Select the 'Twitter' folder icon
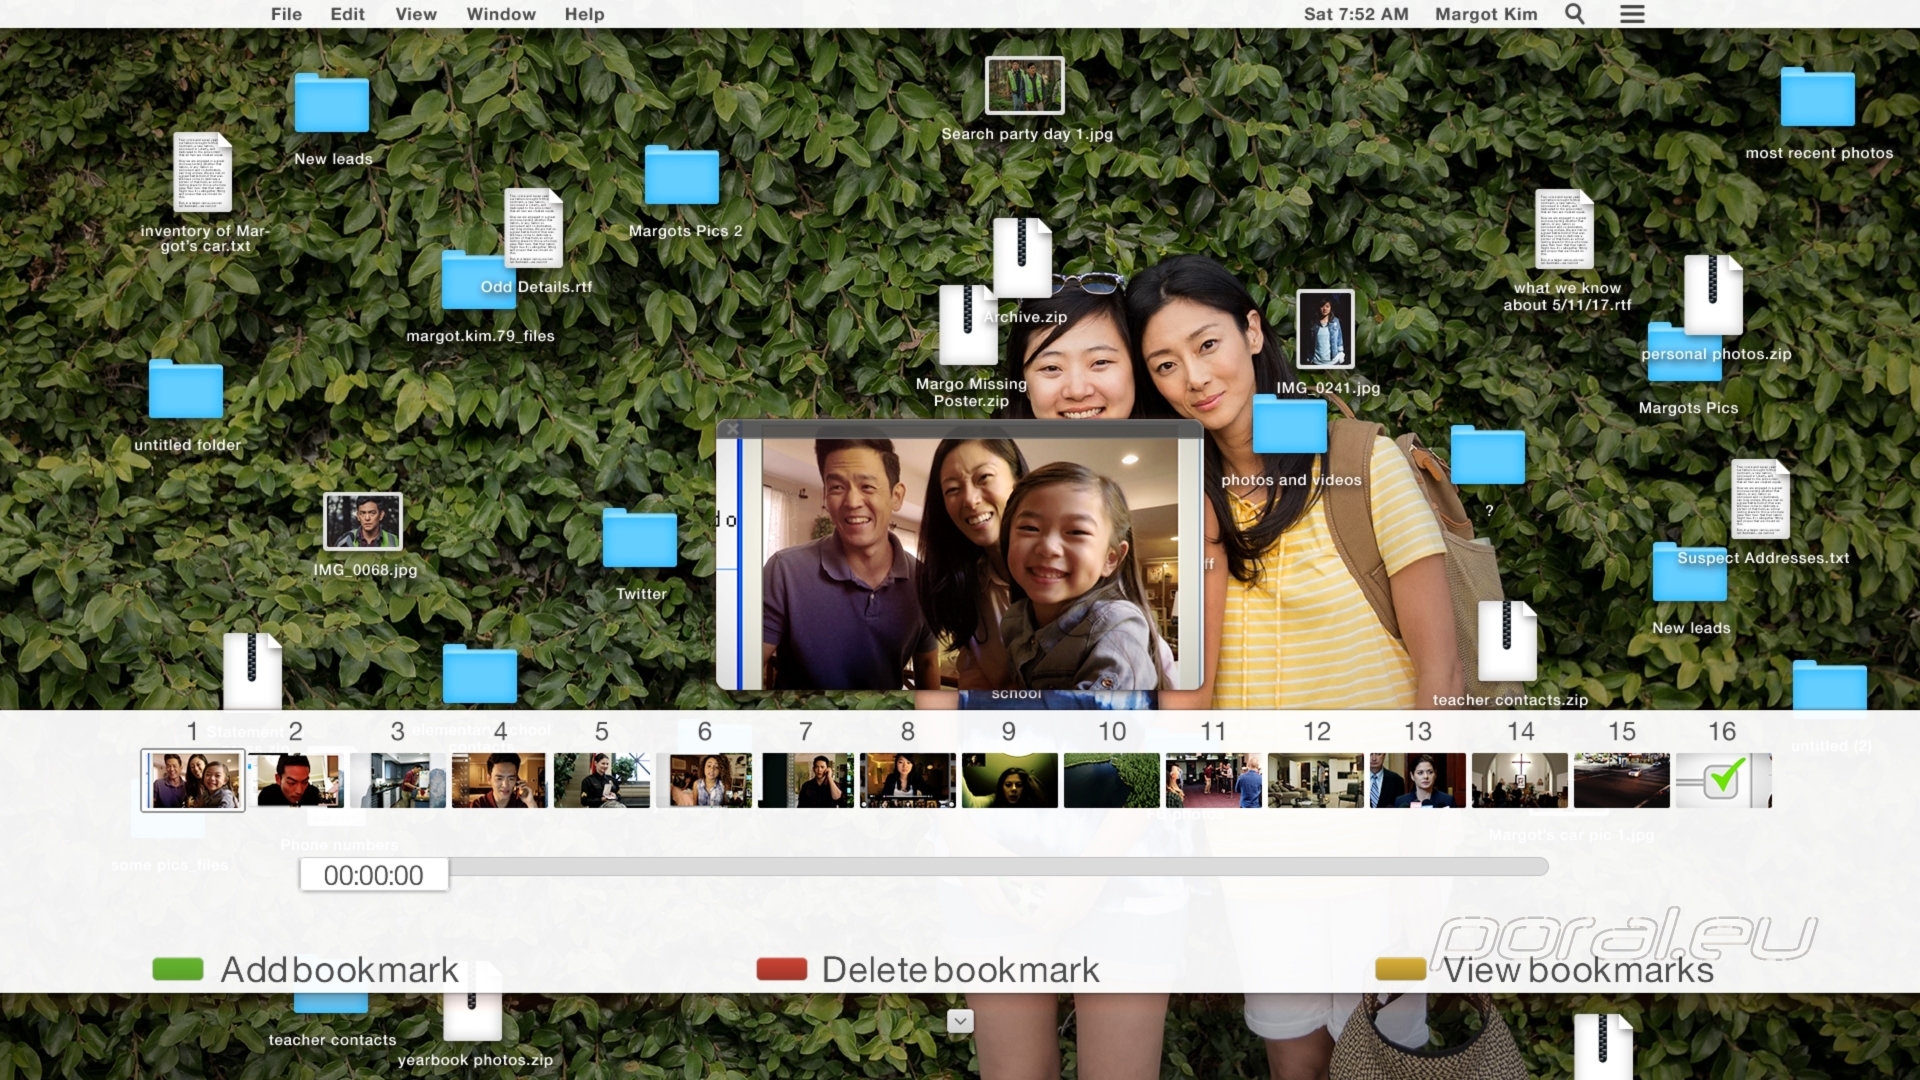This screenshot has height=1080, width=1920. coord(640,538)
